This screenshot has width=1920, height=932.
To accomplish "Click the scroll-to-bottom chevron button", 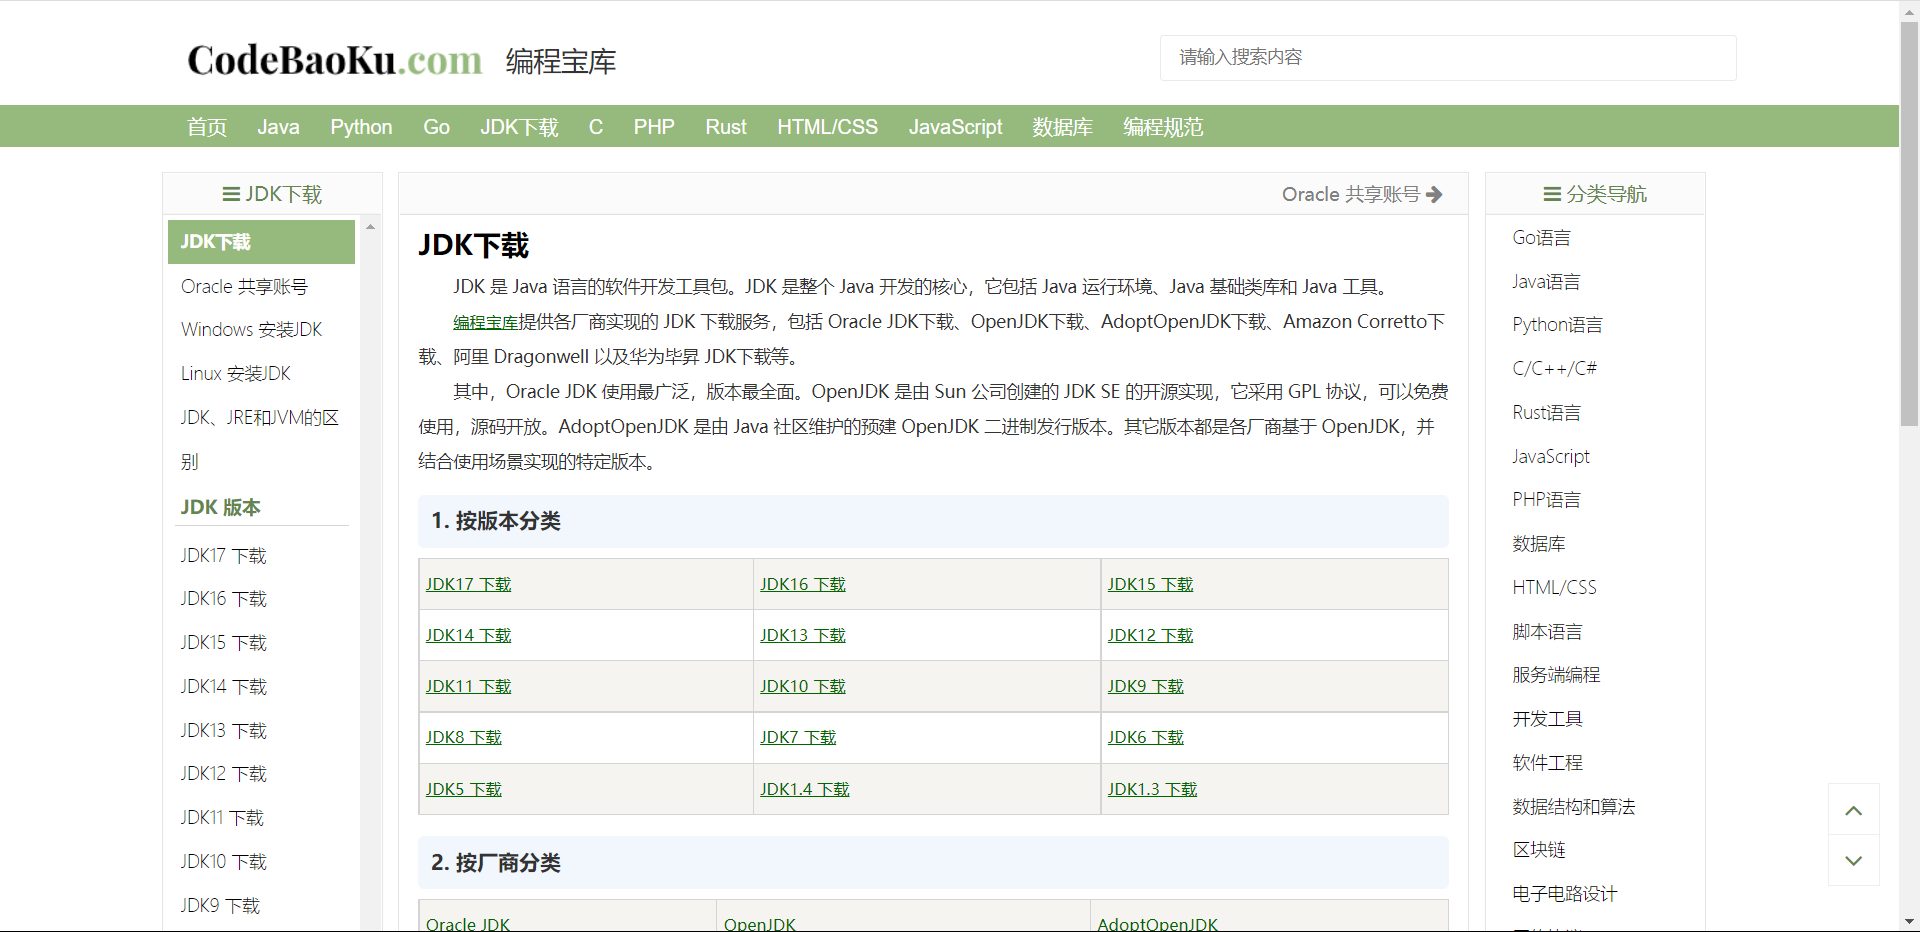I will pyautogui.click(x=1853, y=861).
